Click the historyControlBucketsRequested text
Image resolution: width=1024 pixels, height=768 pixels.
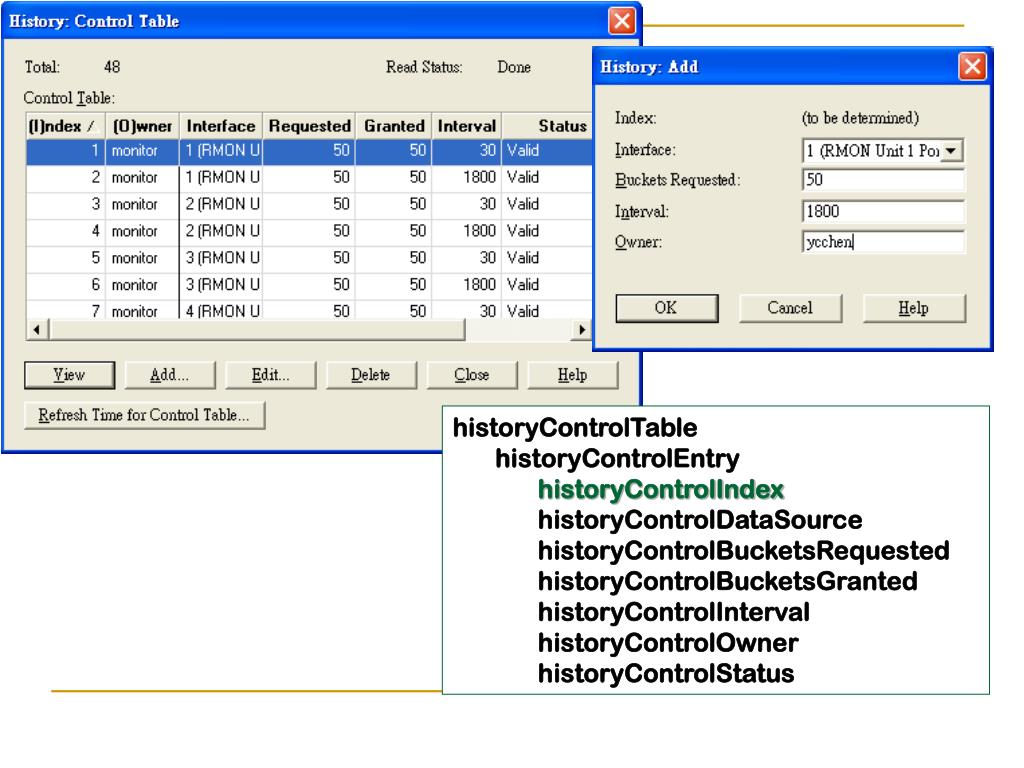tap(743, 551)
